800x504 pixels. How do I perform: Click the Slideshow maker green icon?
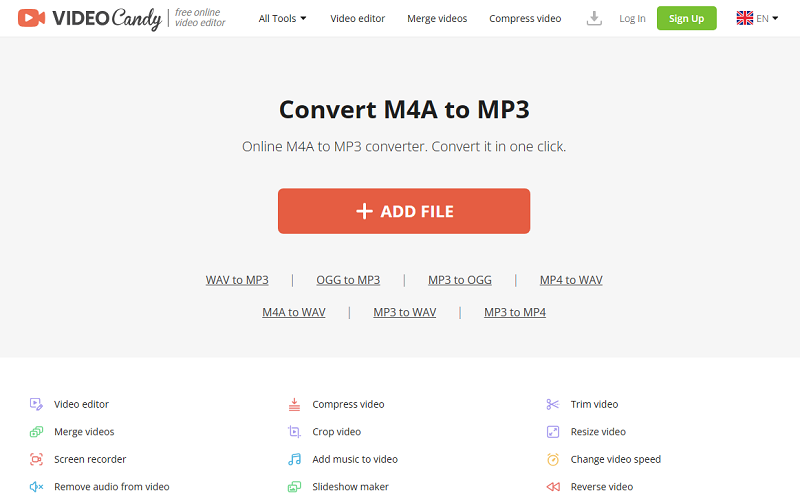294,487
